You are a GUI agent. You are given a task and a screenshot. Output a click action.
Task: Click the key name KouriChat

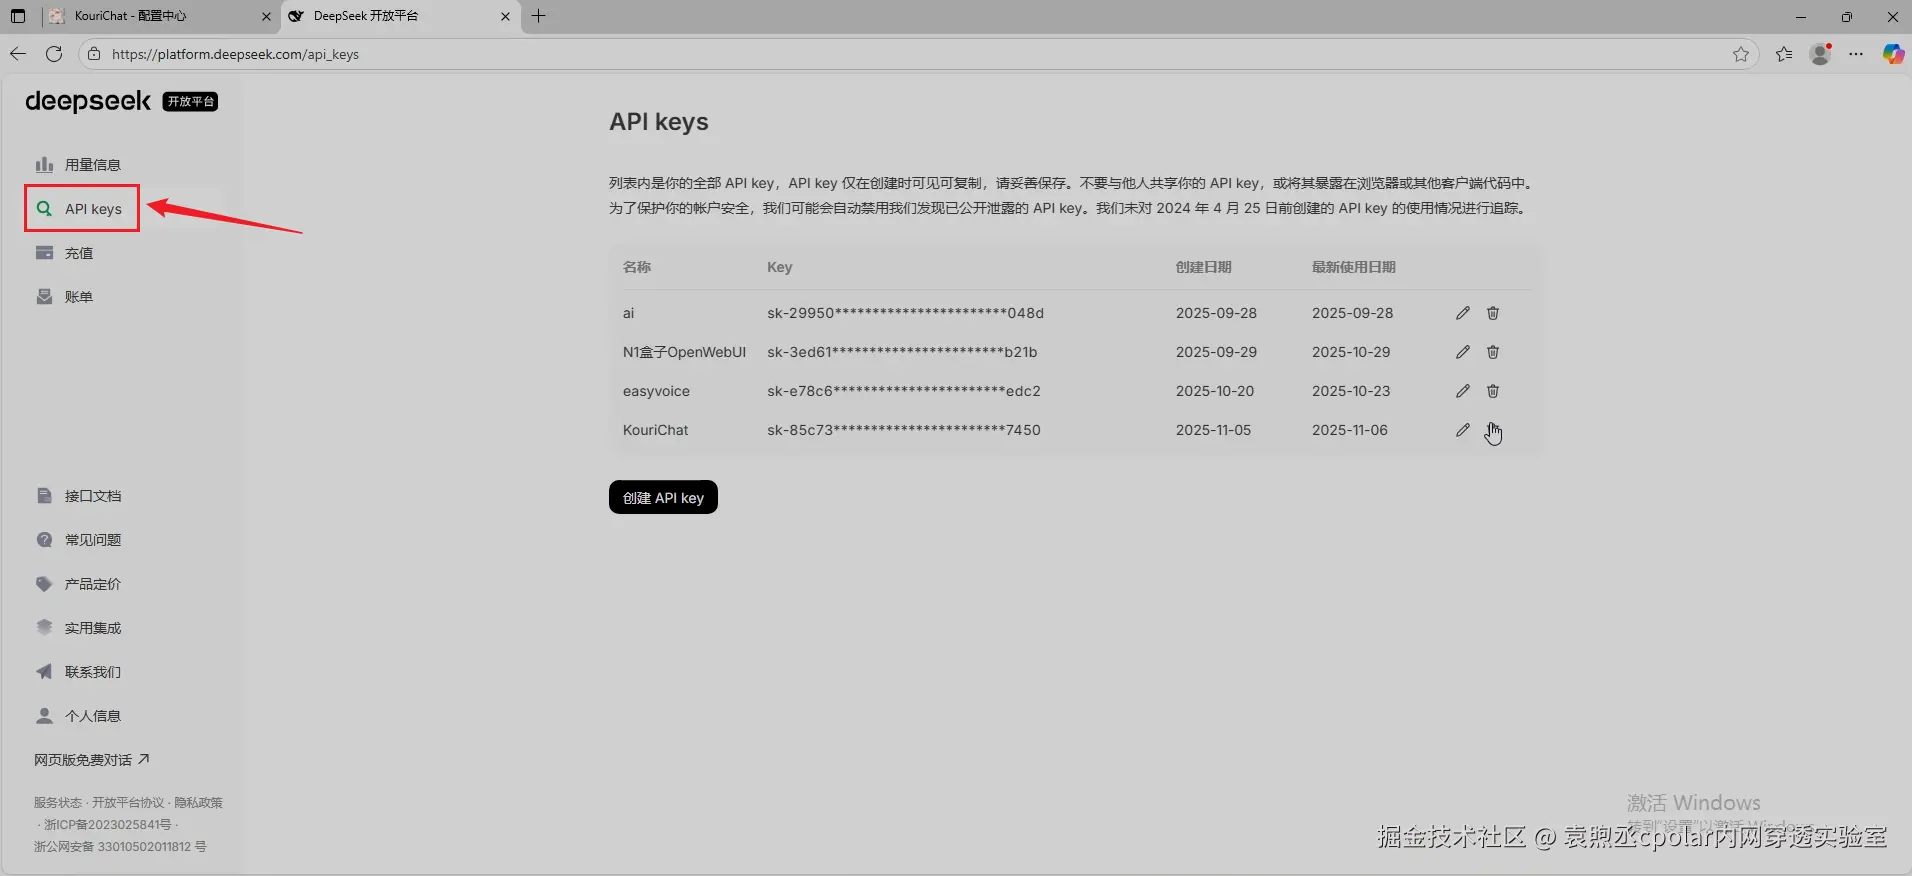click(x=655, y=430)
